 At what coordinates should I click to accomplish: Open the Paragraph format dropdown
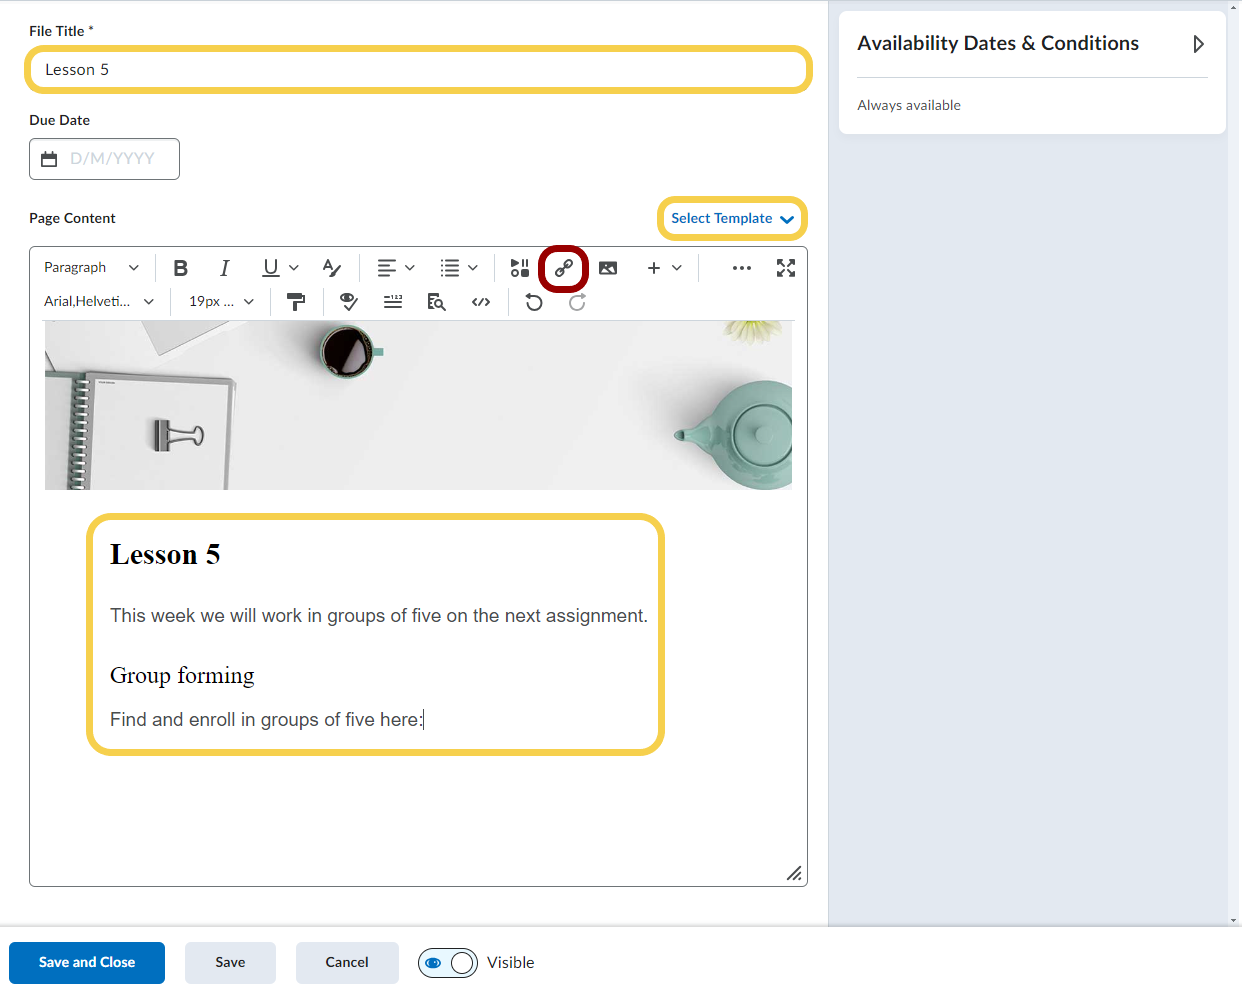(91, 268)
